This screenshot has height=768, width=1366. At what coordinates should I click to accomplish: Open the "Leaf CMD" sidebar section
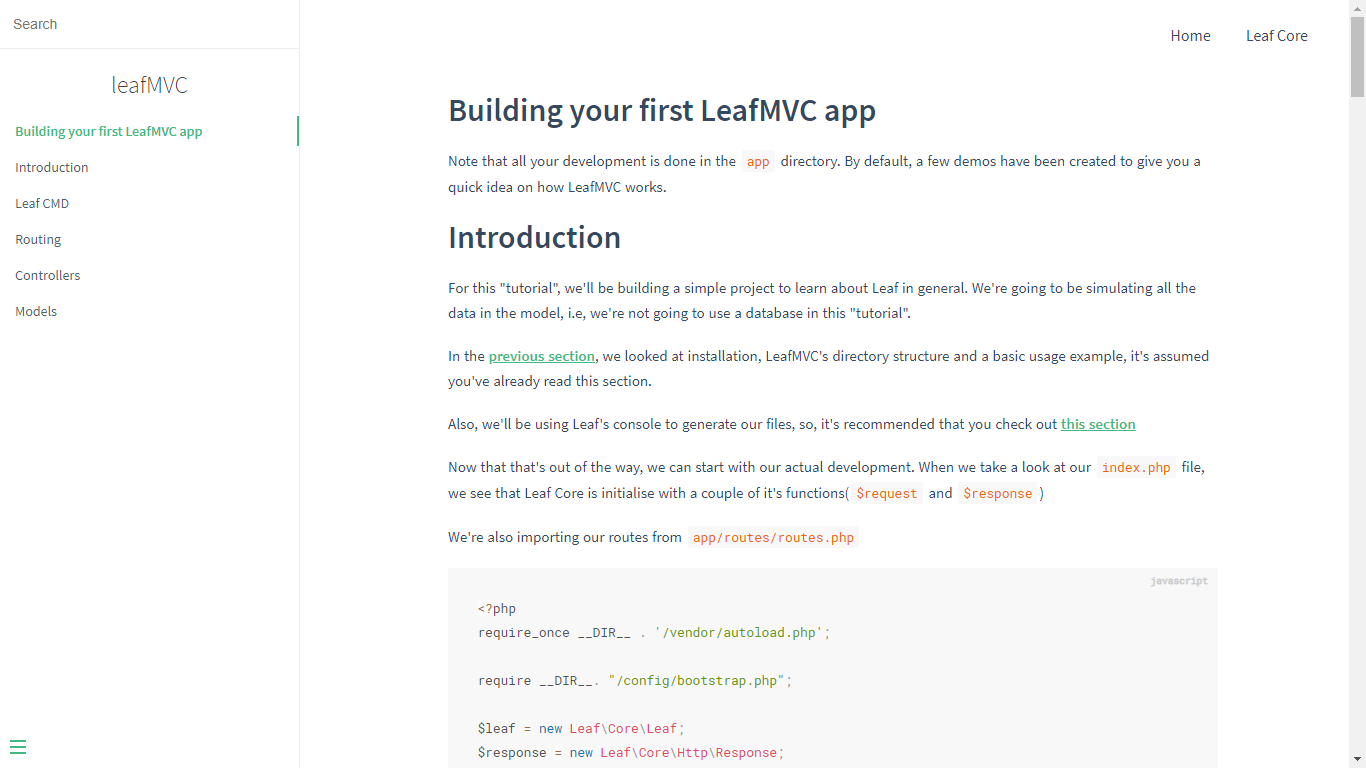(x=42, y=203)
